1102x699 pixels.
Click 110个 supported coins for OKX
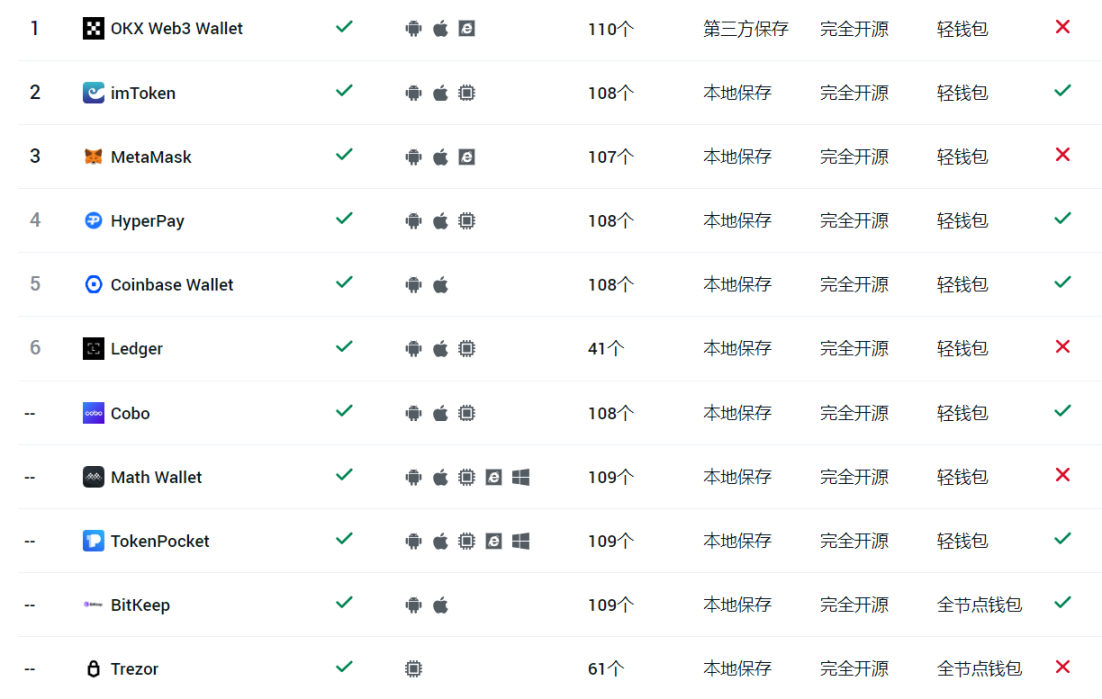pos(610,29)
